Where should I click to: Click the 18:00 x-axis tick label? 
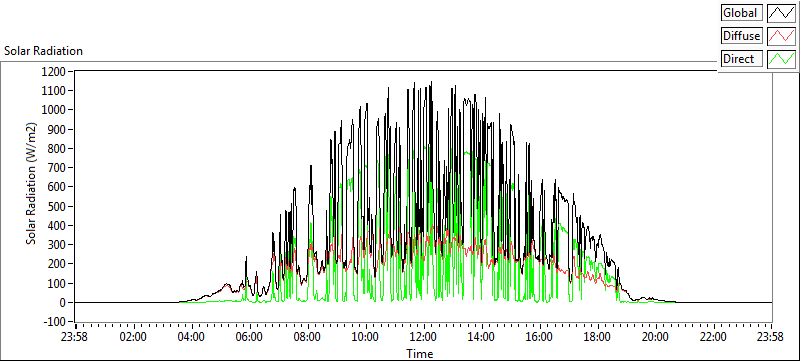[x=597, y=337]
